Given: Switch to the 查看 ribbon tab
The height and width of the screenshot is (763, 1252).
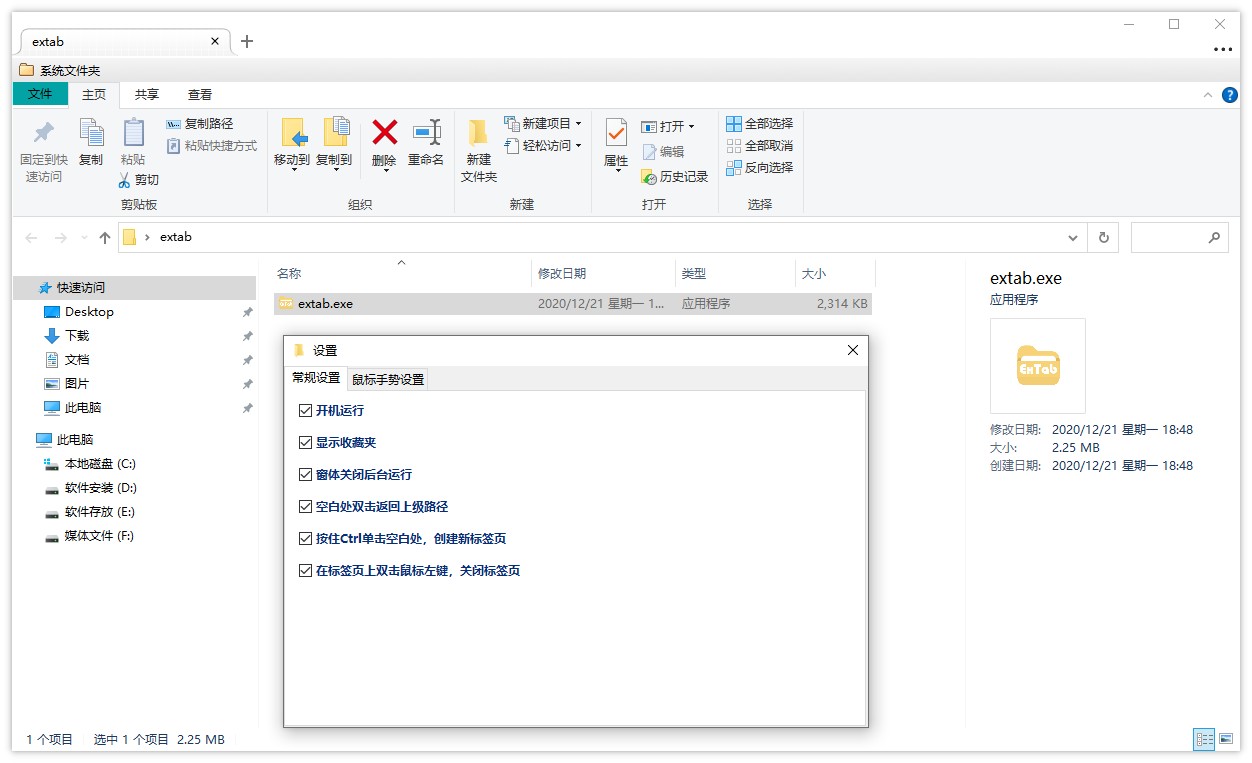Looking at the screenshot, I should pos(200,95).
